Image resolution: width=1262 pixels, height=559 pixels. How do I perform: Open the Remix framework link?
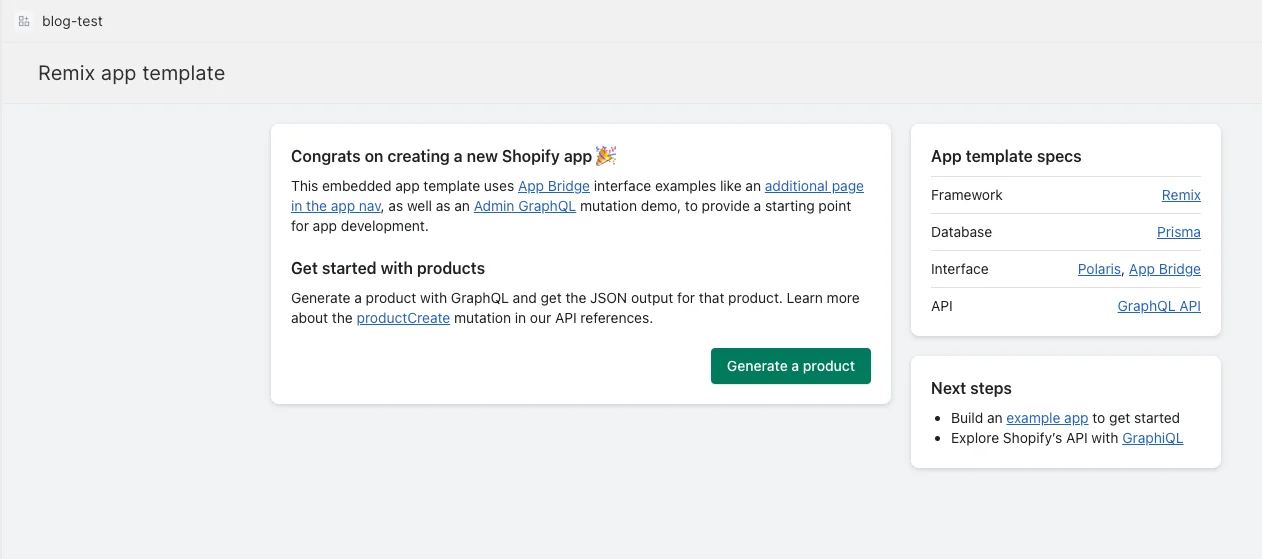click(1180, 195)
